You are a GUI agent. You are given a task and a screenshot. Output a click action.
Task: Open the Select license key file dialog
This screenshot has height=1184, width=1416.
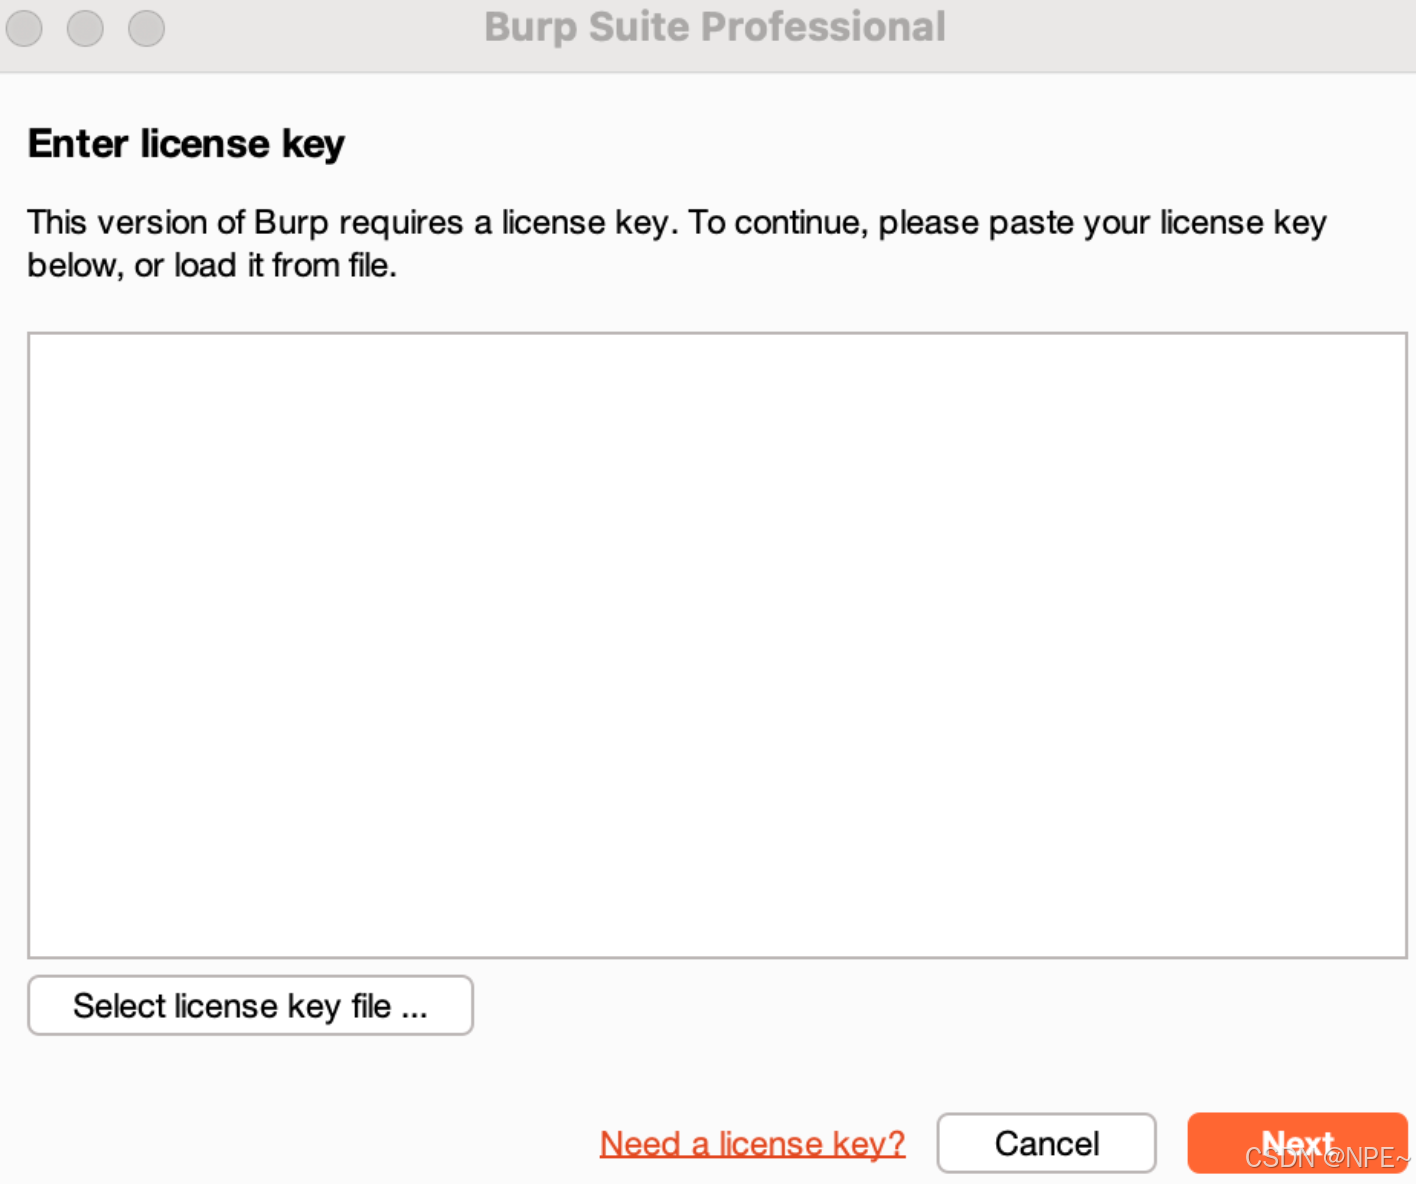coord(250,1005)
